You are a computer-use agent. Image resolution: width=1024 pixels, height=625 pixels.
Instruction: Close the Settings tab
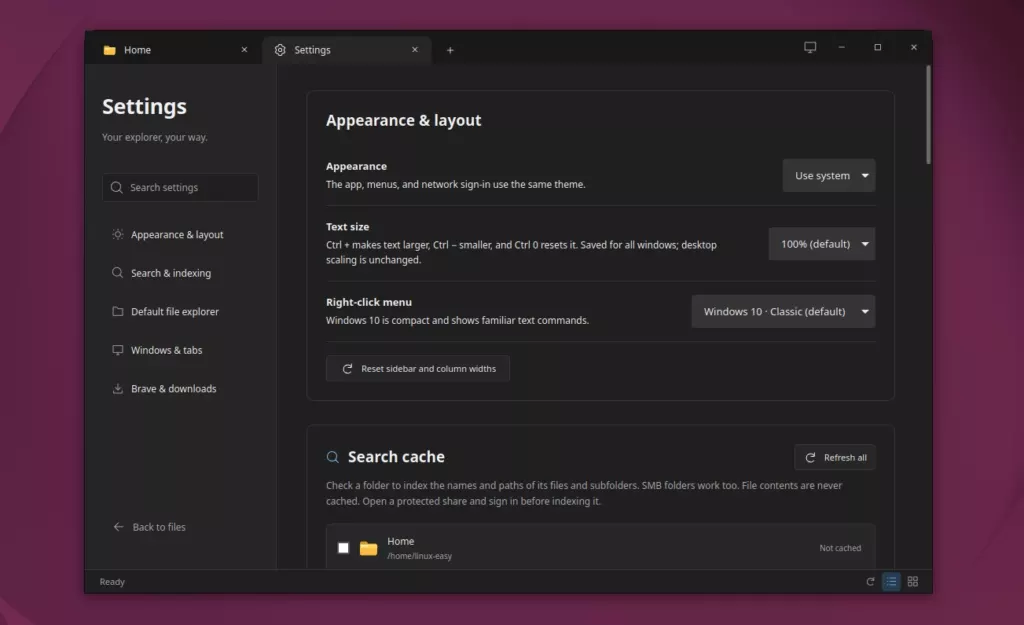coord(415,50)
